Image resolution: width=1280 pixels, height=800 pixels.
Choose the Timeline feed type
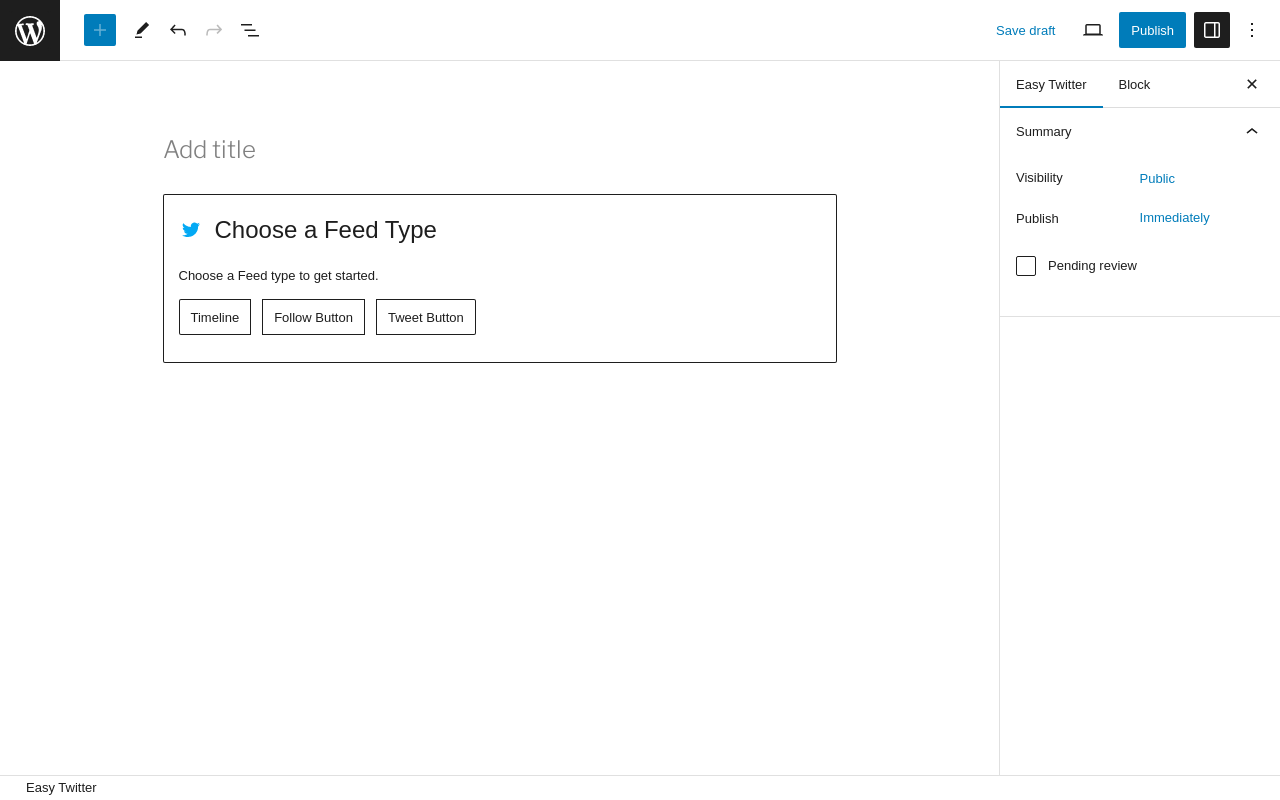215,317
